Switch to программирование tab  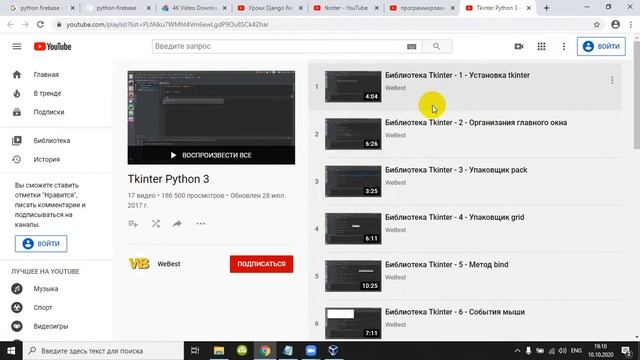click(421, 8)
